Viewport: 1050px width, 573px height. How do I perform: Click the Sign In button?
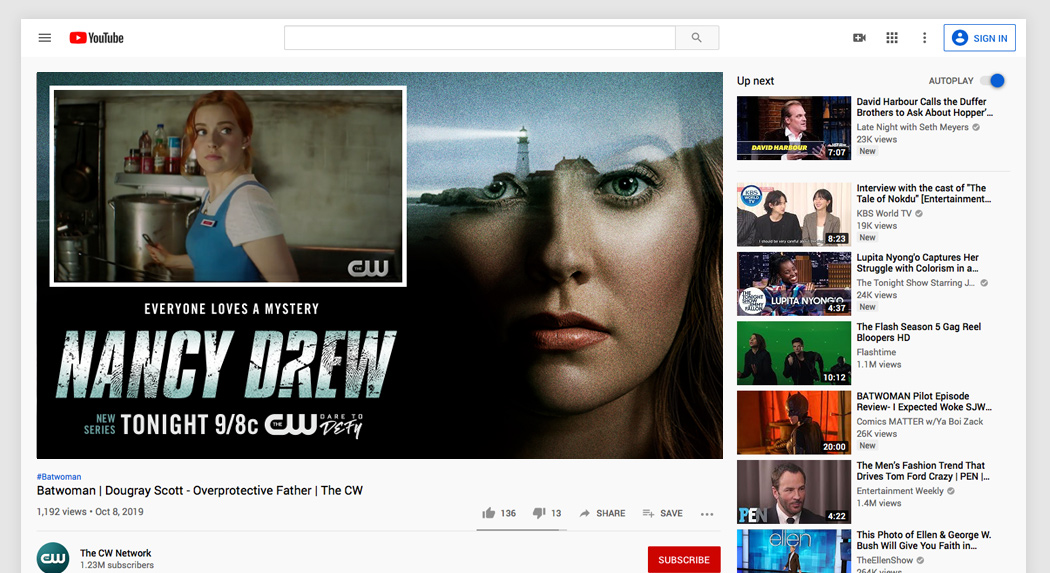[x=980, y=37]
